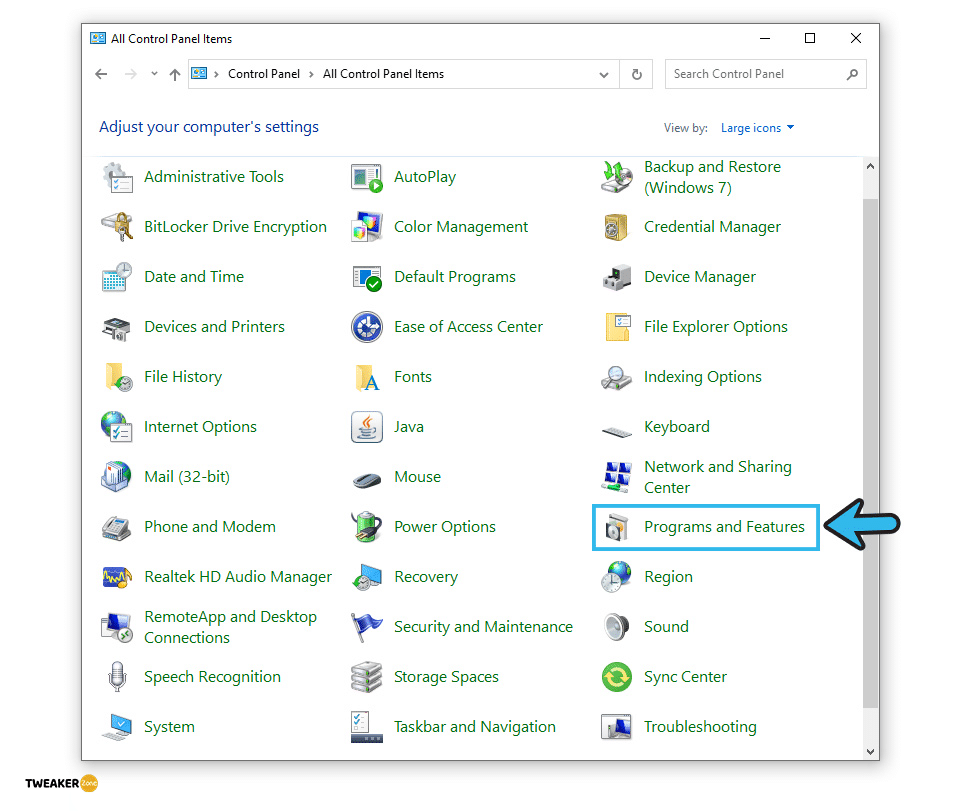This screenshot has height=811, width=956.
Task: Click the Internet Options globe icon
Action: (x=117, y=427)
